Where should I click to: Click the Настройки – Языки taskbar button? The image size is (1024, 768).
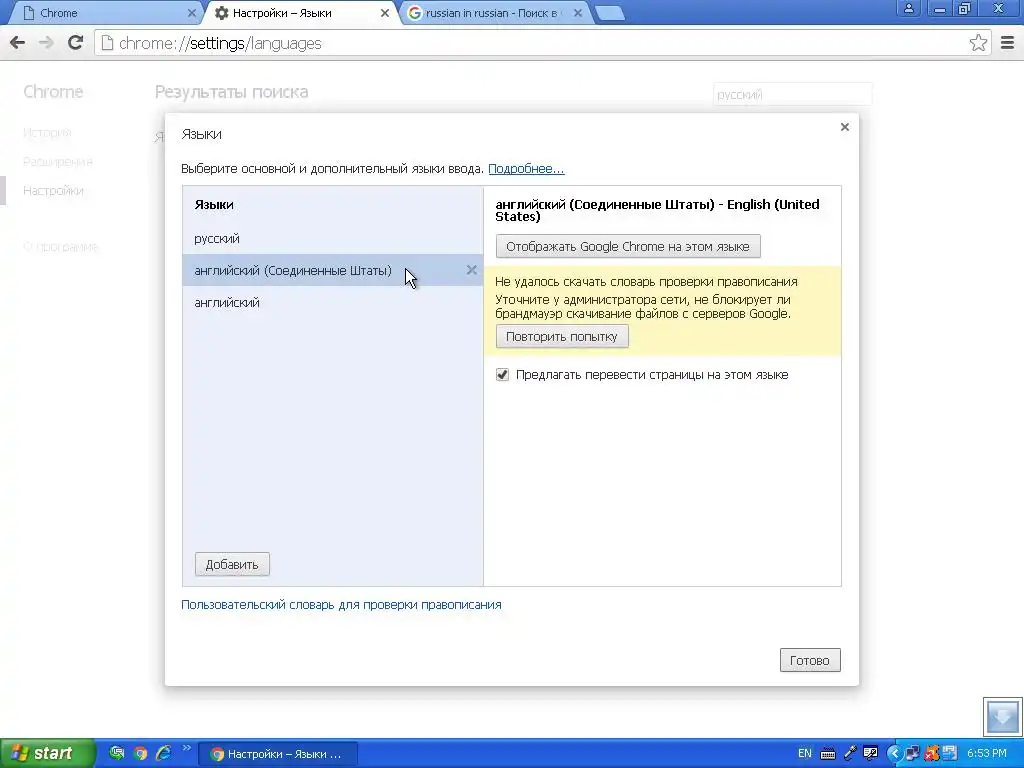tap(278, 754)
